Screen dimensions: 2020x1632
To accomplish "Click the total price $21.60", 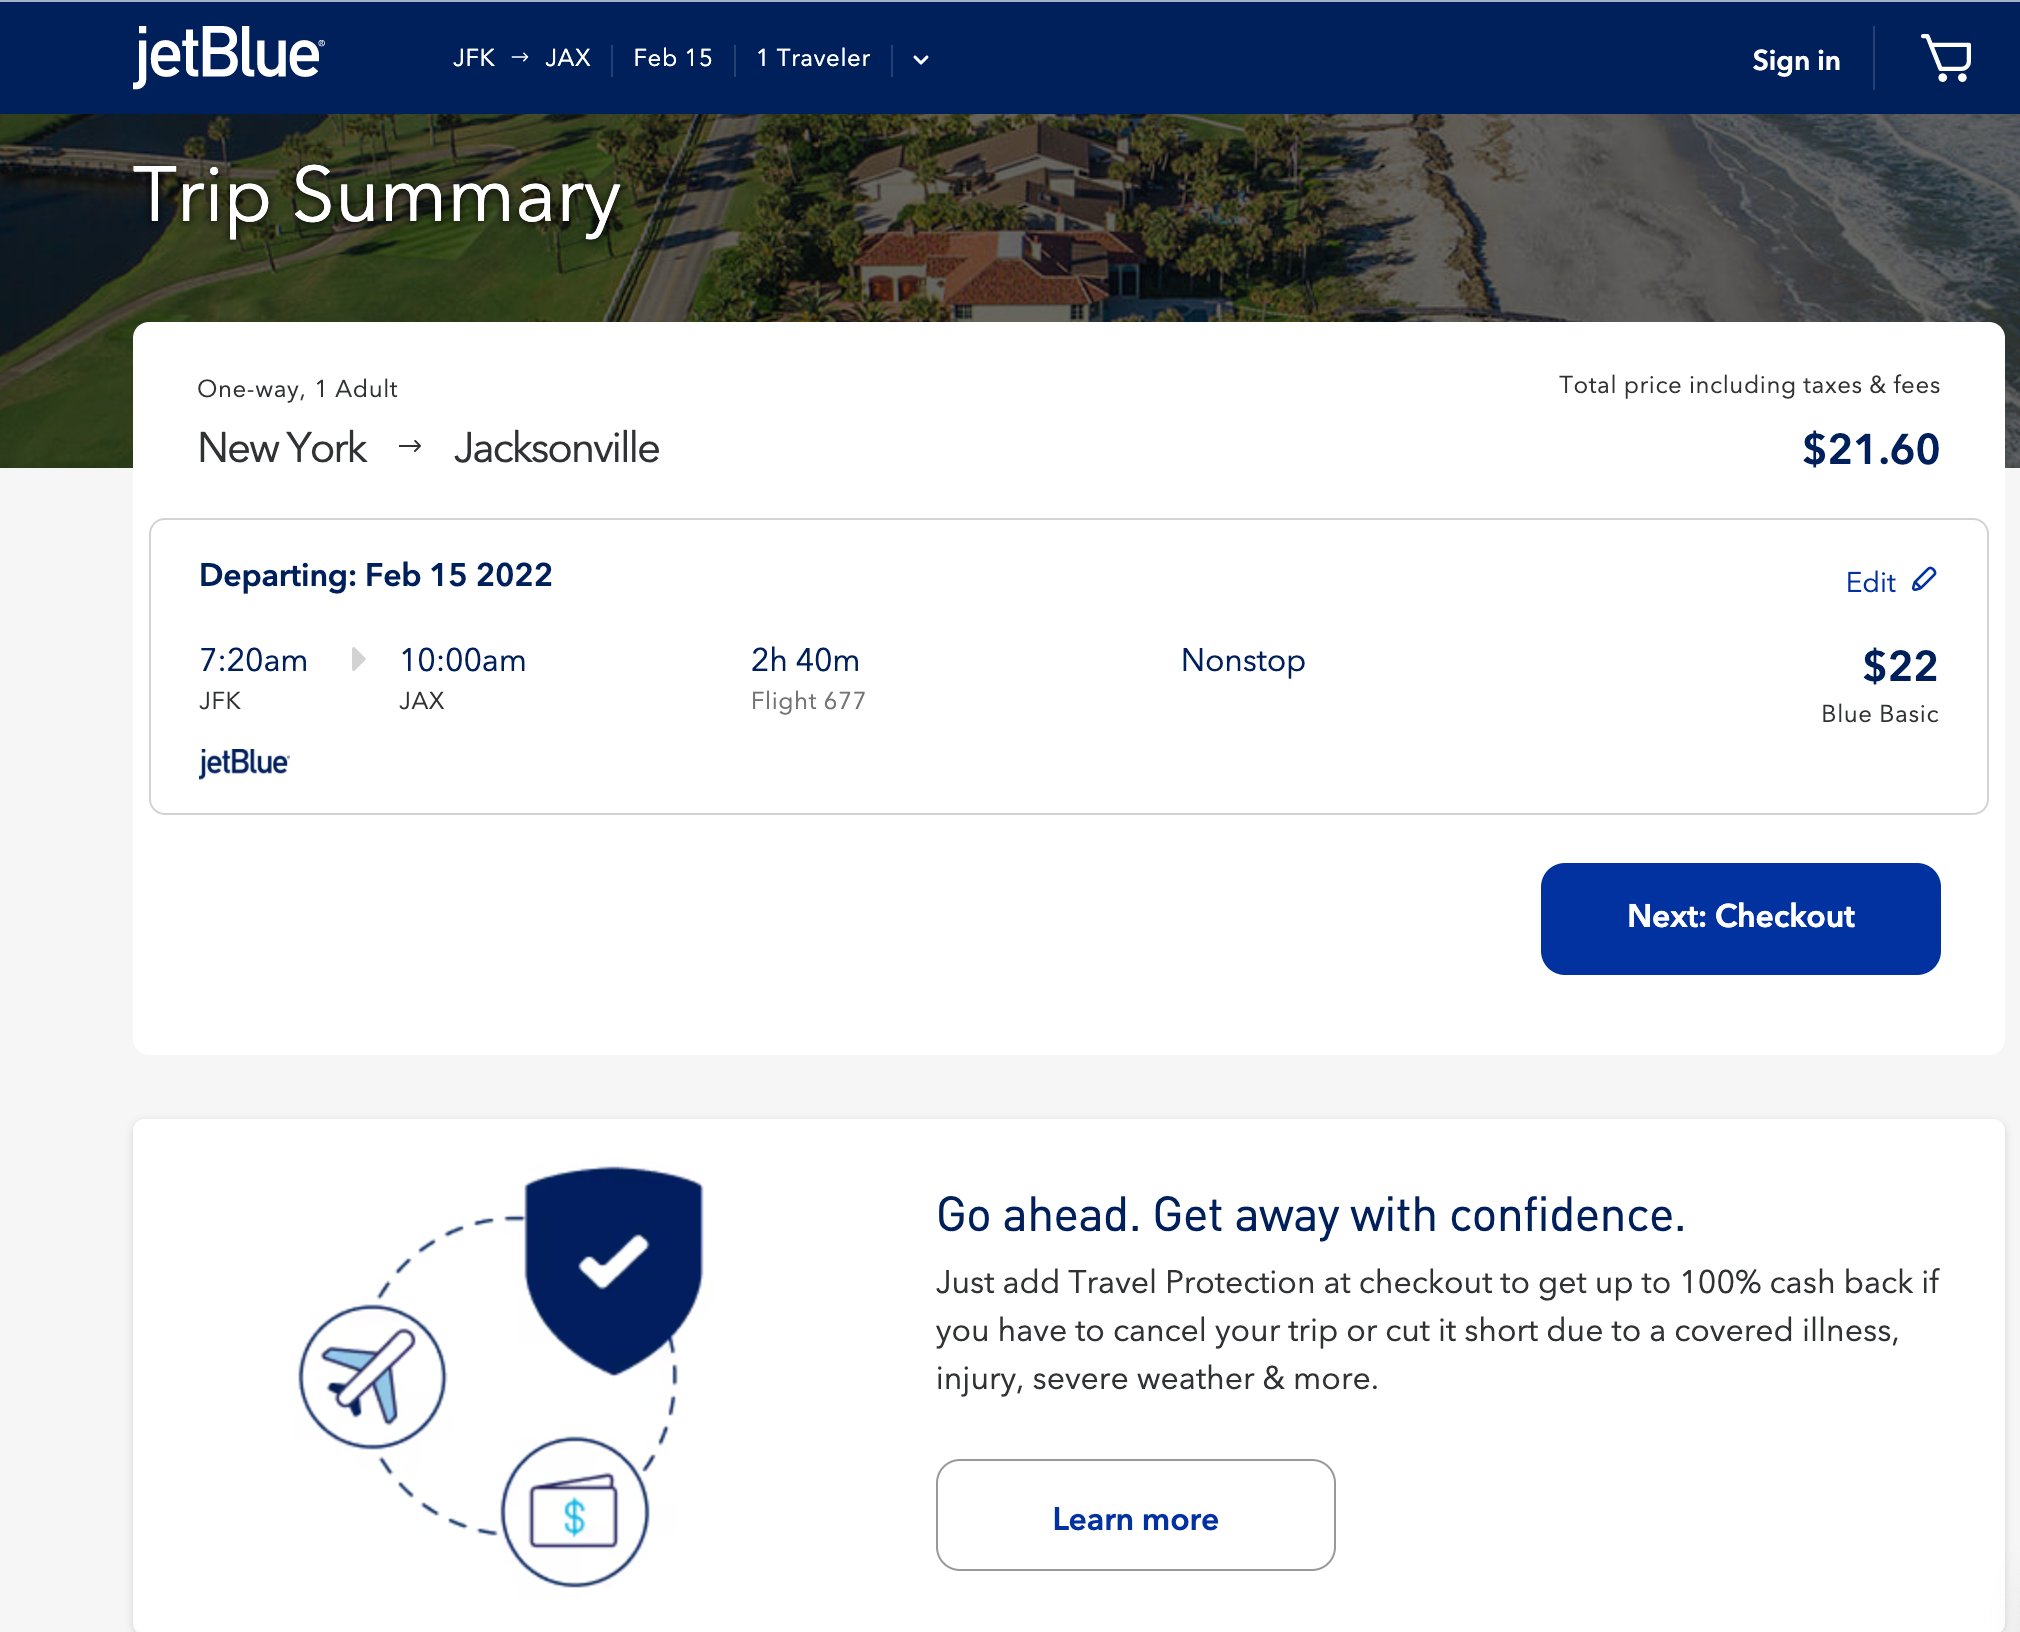I will [1870, 449].
